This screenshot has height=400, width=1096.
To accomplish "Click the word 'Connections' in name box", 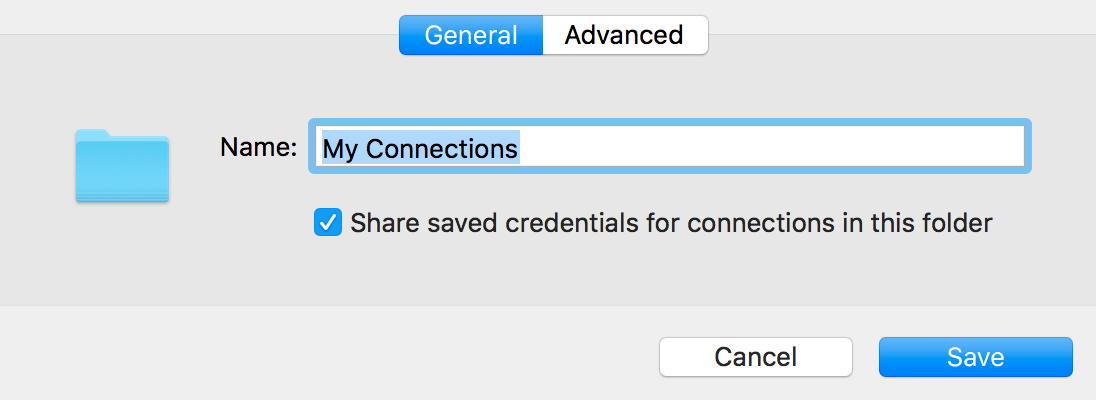I will click(x=442, y=148).
